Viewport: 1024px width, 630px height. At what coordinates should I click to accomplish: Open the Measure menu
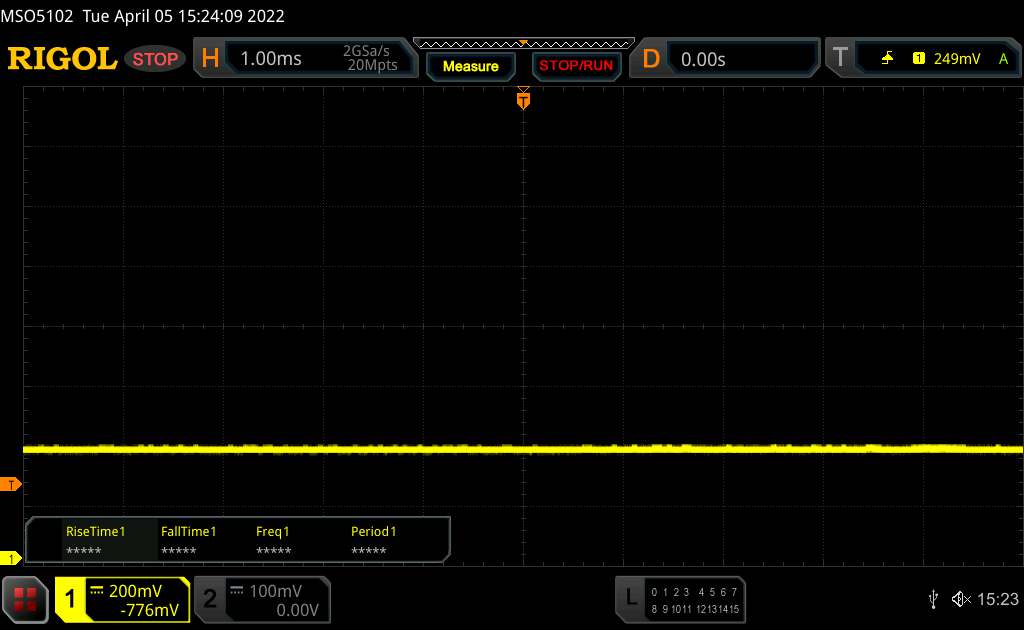click(x=470, y=66)
